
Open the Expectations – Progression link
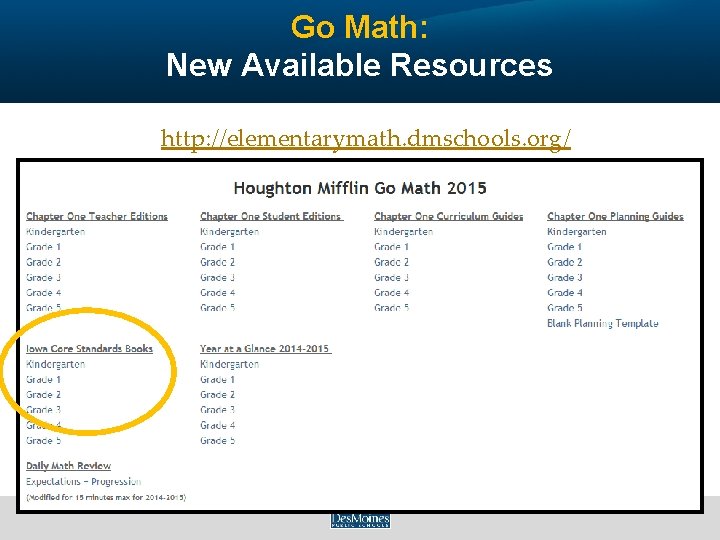(84, 481)
